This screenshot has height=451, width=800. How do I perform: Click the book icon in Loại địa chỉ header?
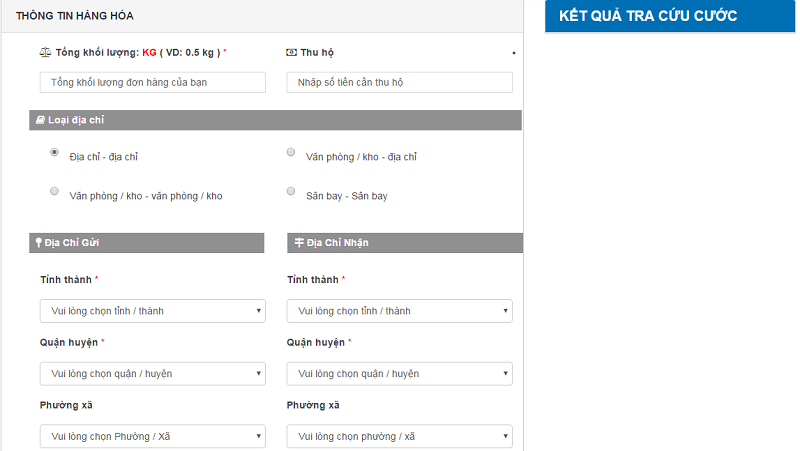point(40,120)
